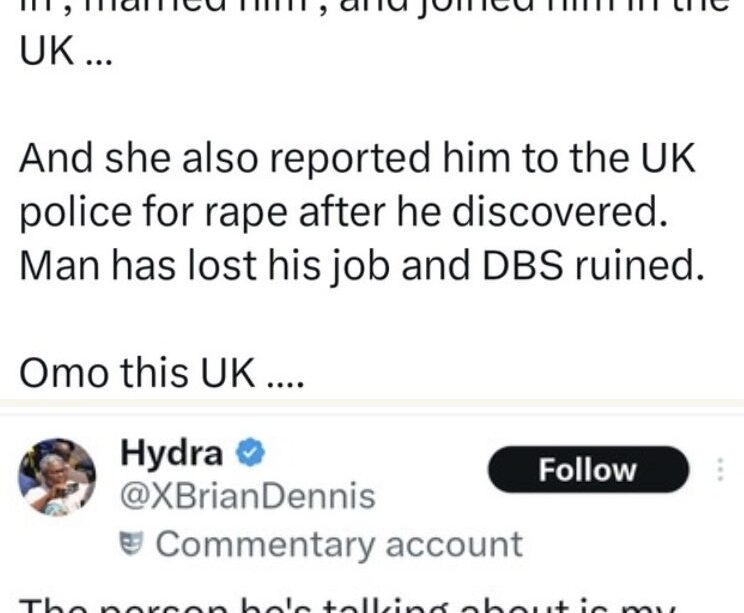
Task: Click the Hydra display name
Action: [x=171, y=453]
